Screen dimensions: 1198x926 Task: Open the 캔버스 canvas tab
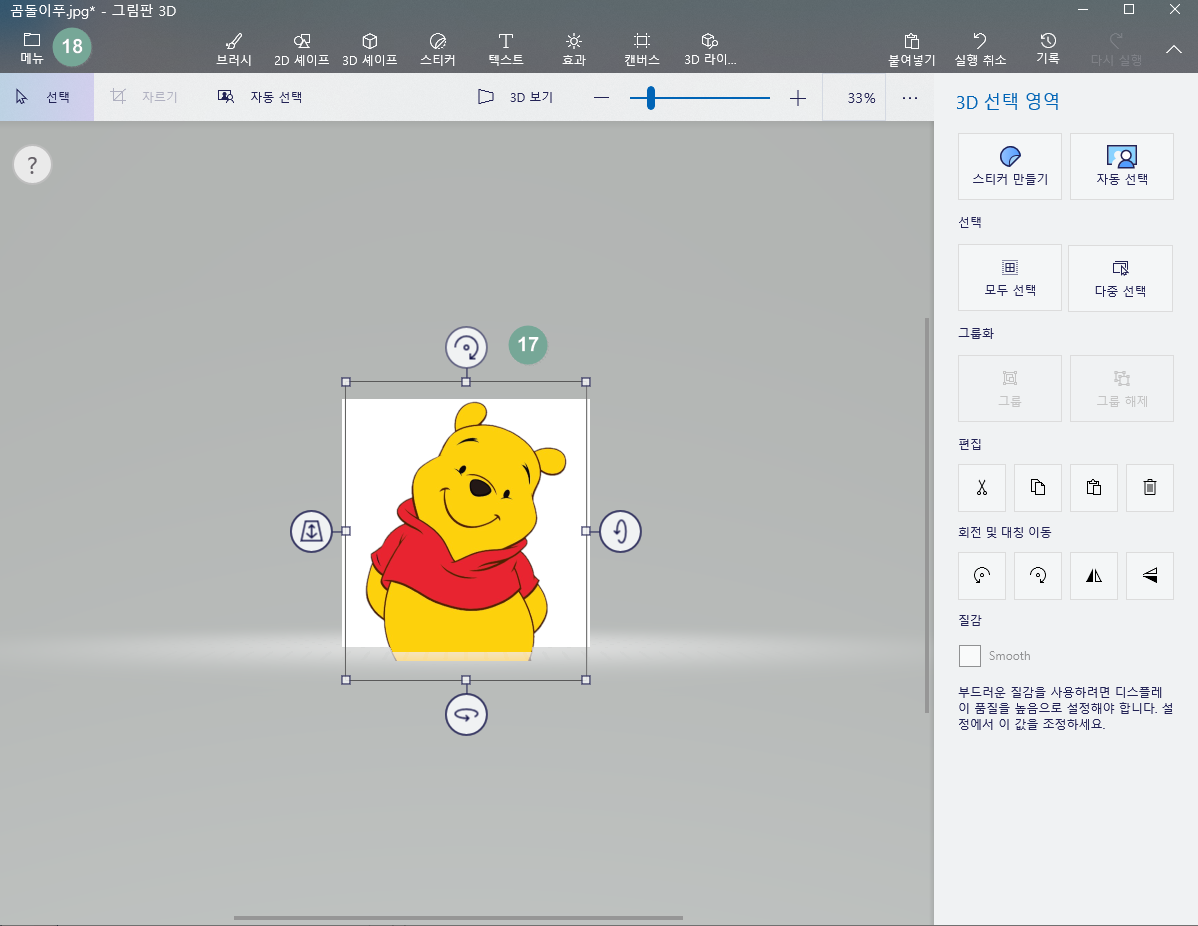coord(642,49)
